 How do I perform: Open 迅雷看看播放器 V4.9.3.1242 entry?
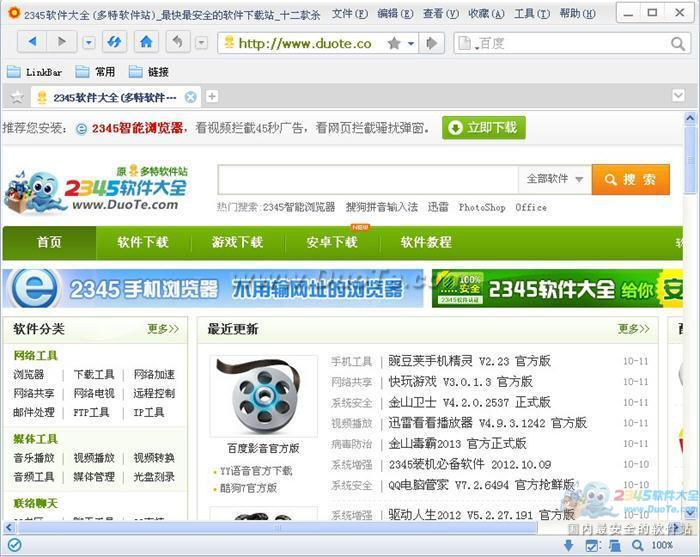(x=488, y=423)
